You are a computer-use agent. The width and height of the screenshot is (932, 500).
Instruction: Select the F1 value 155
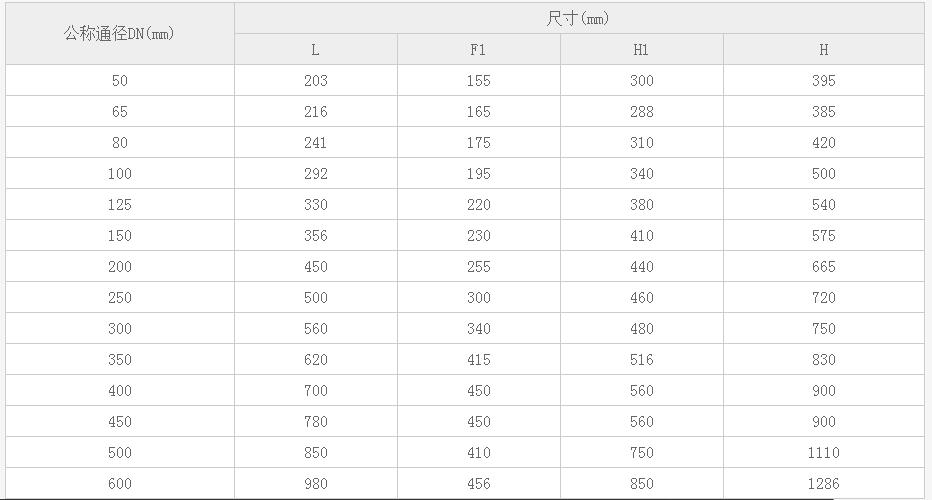pos(478,81)
